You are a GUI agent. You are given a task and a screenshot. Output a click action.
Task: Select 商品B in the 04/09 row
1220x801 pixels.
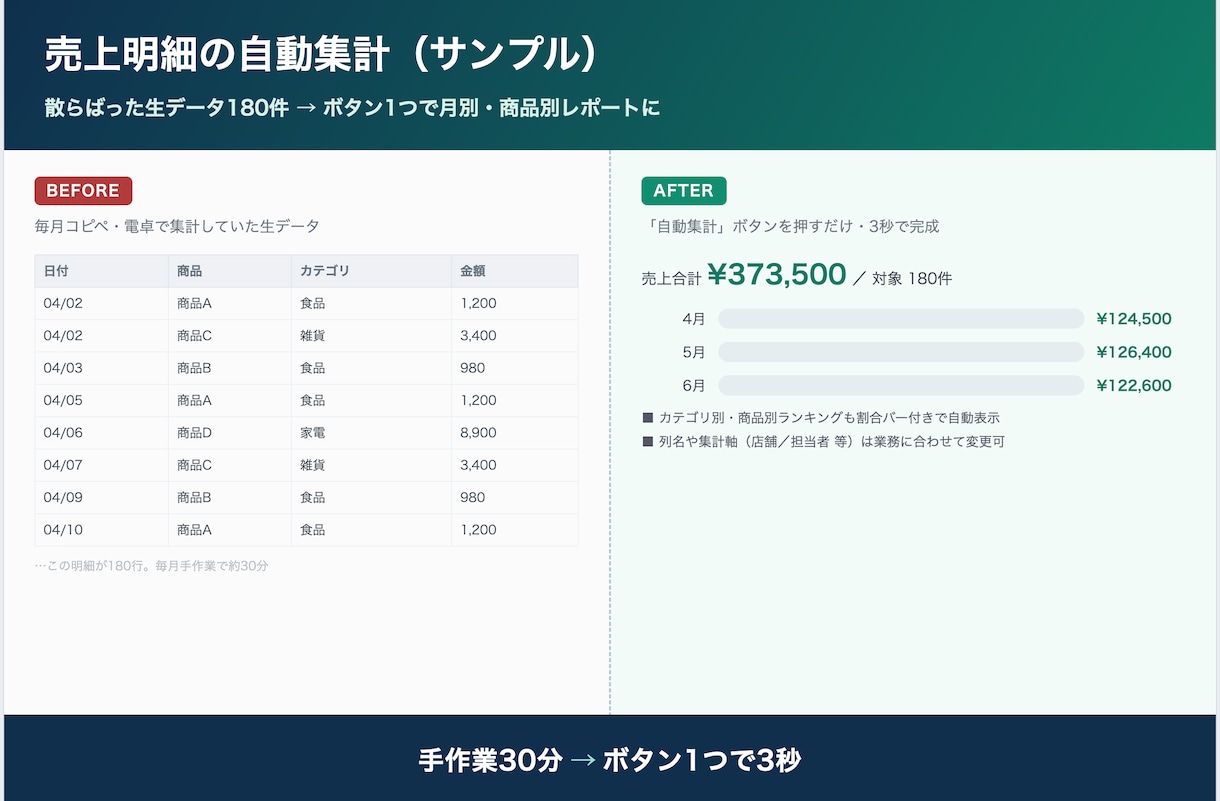point(229,497)
